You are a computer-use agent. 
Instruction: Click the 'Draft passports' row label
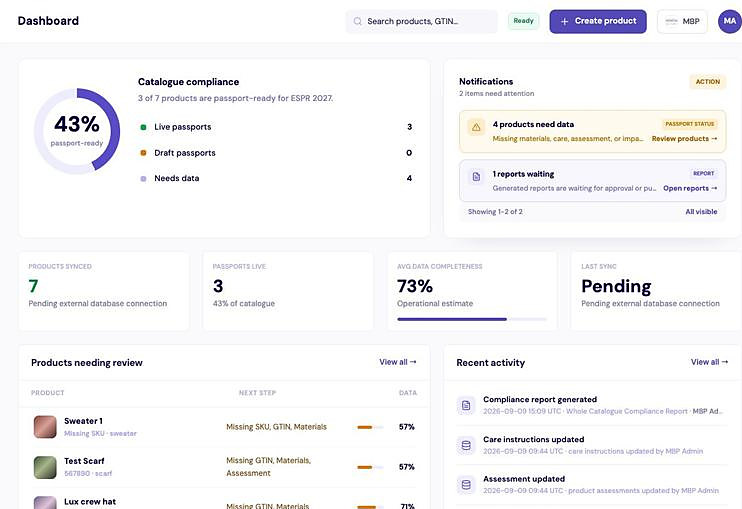click(x=185, y=153)
